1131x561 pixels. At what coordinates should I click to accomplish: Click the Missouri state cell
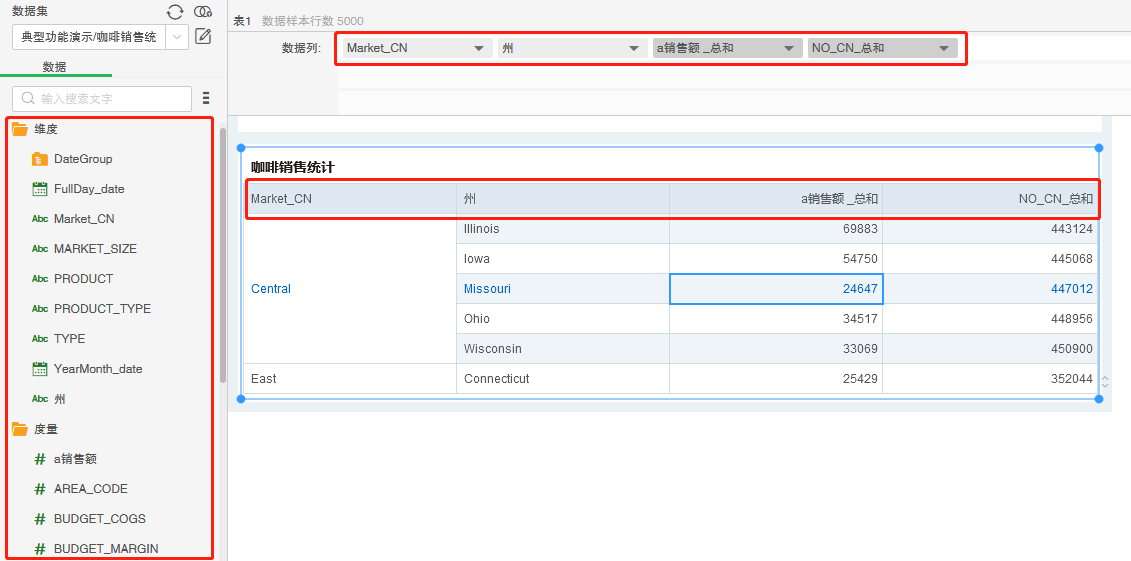point(487,289)
